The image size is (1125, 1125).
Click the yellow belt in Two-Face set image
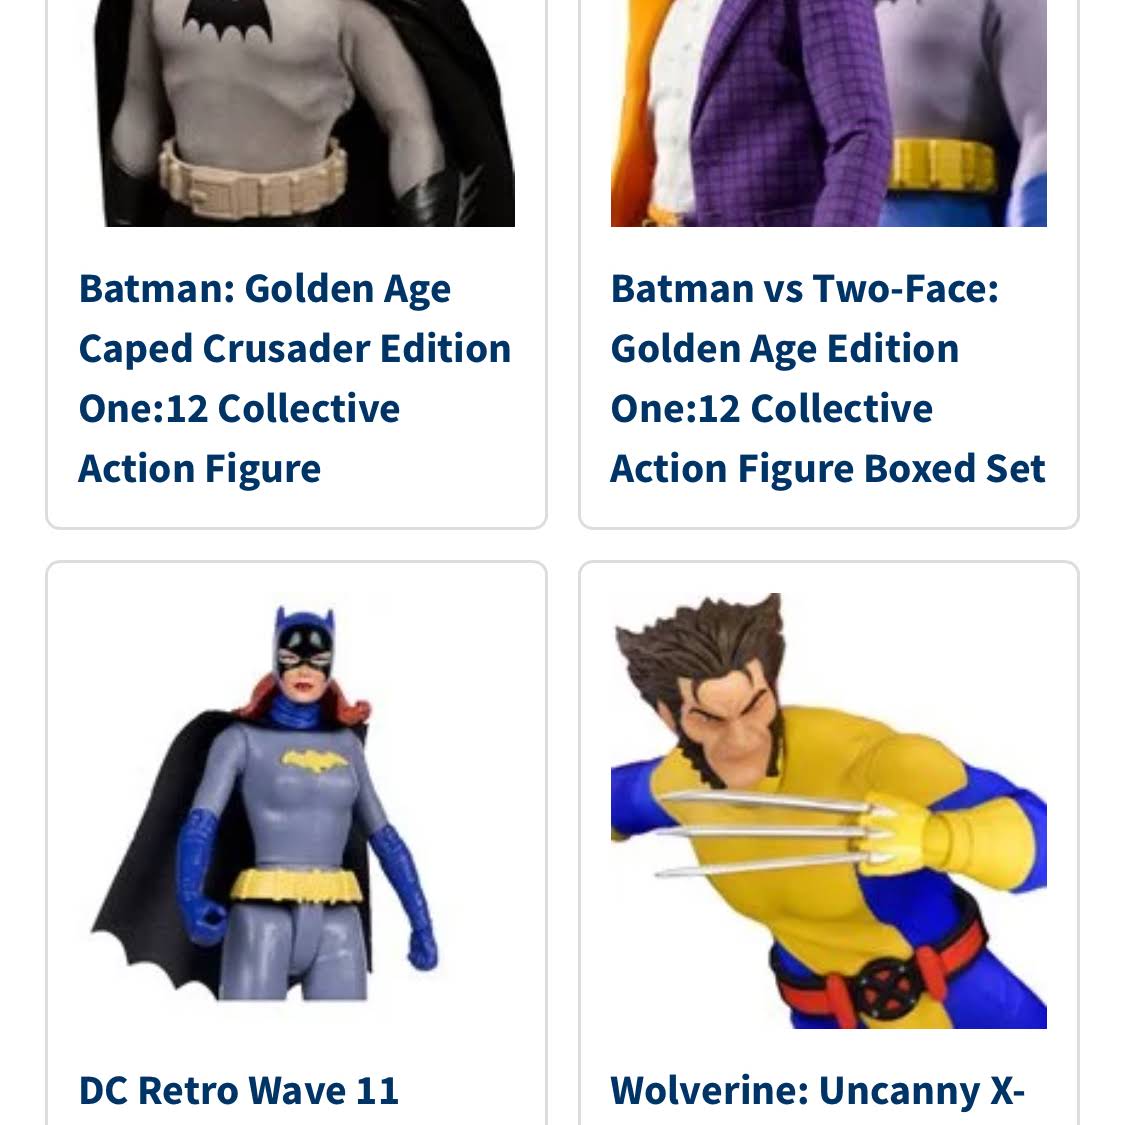coord(942,164)
